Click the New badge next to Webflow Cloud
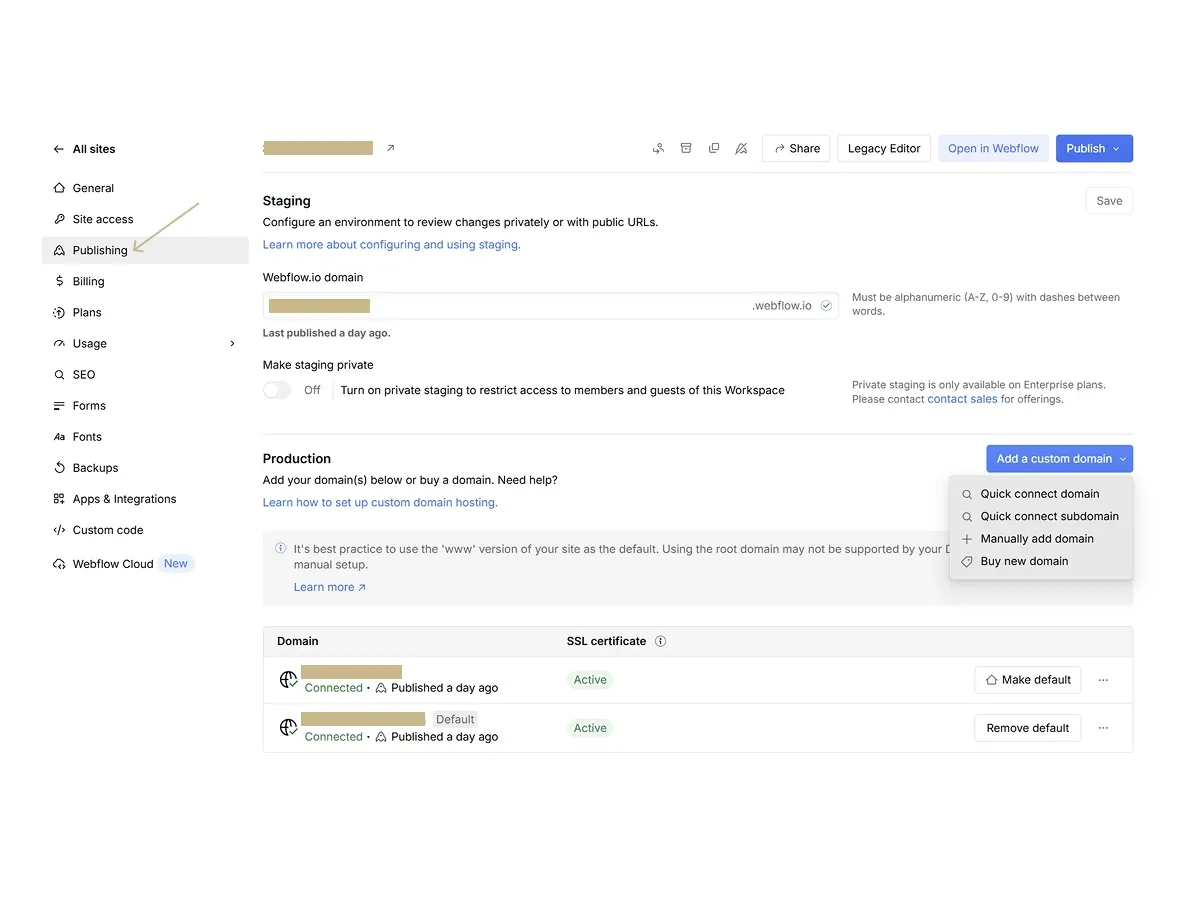Viewport: 1200px width, 900px height. coord(176,564)
